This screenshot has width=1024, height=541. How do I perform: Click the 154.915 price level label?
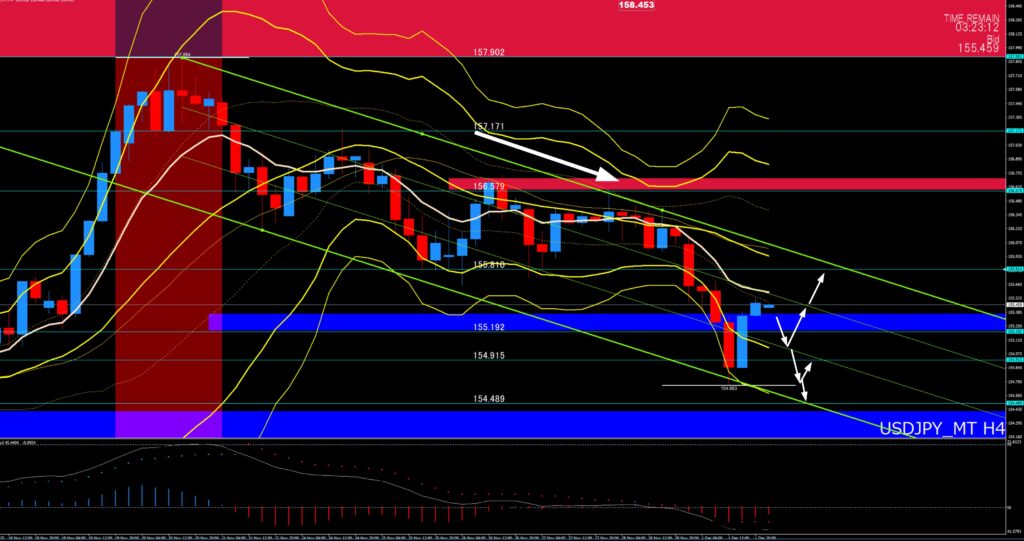click(x=488, y=355)
